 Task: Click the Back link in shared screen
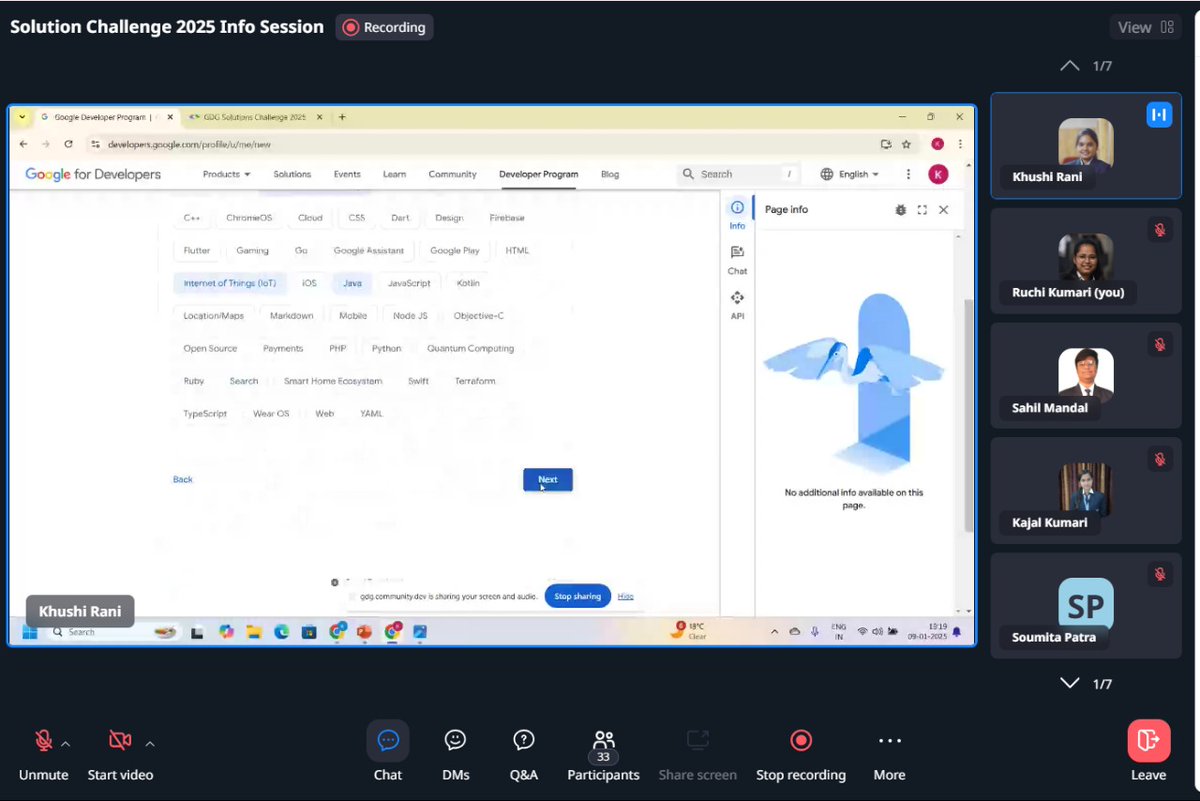click(182, 479)
